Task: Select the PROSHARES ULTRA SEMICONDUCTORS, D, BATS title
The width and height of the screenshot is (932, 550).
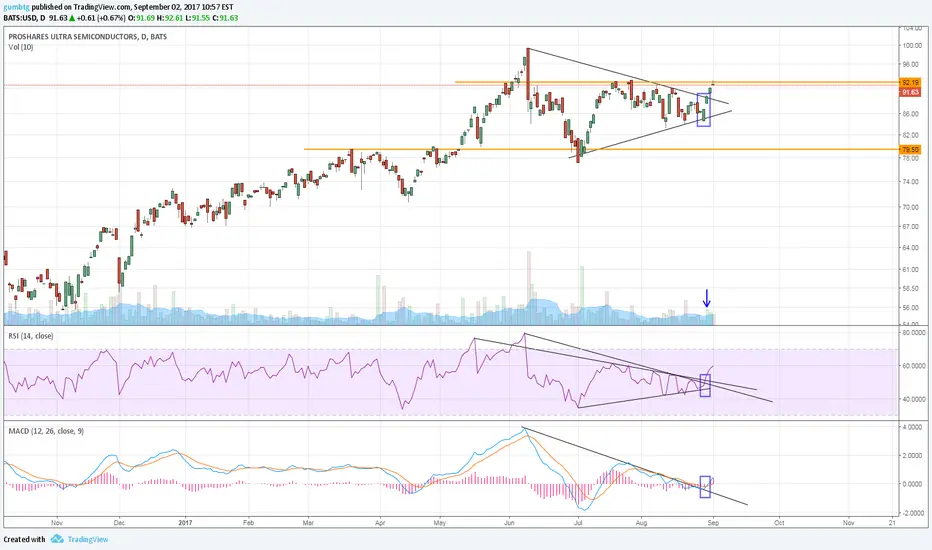Action: coord(87,36)
